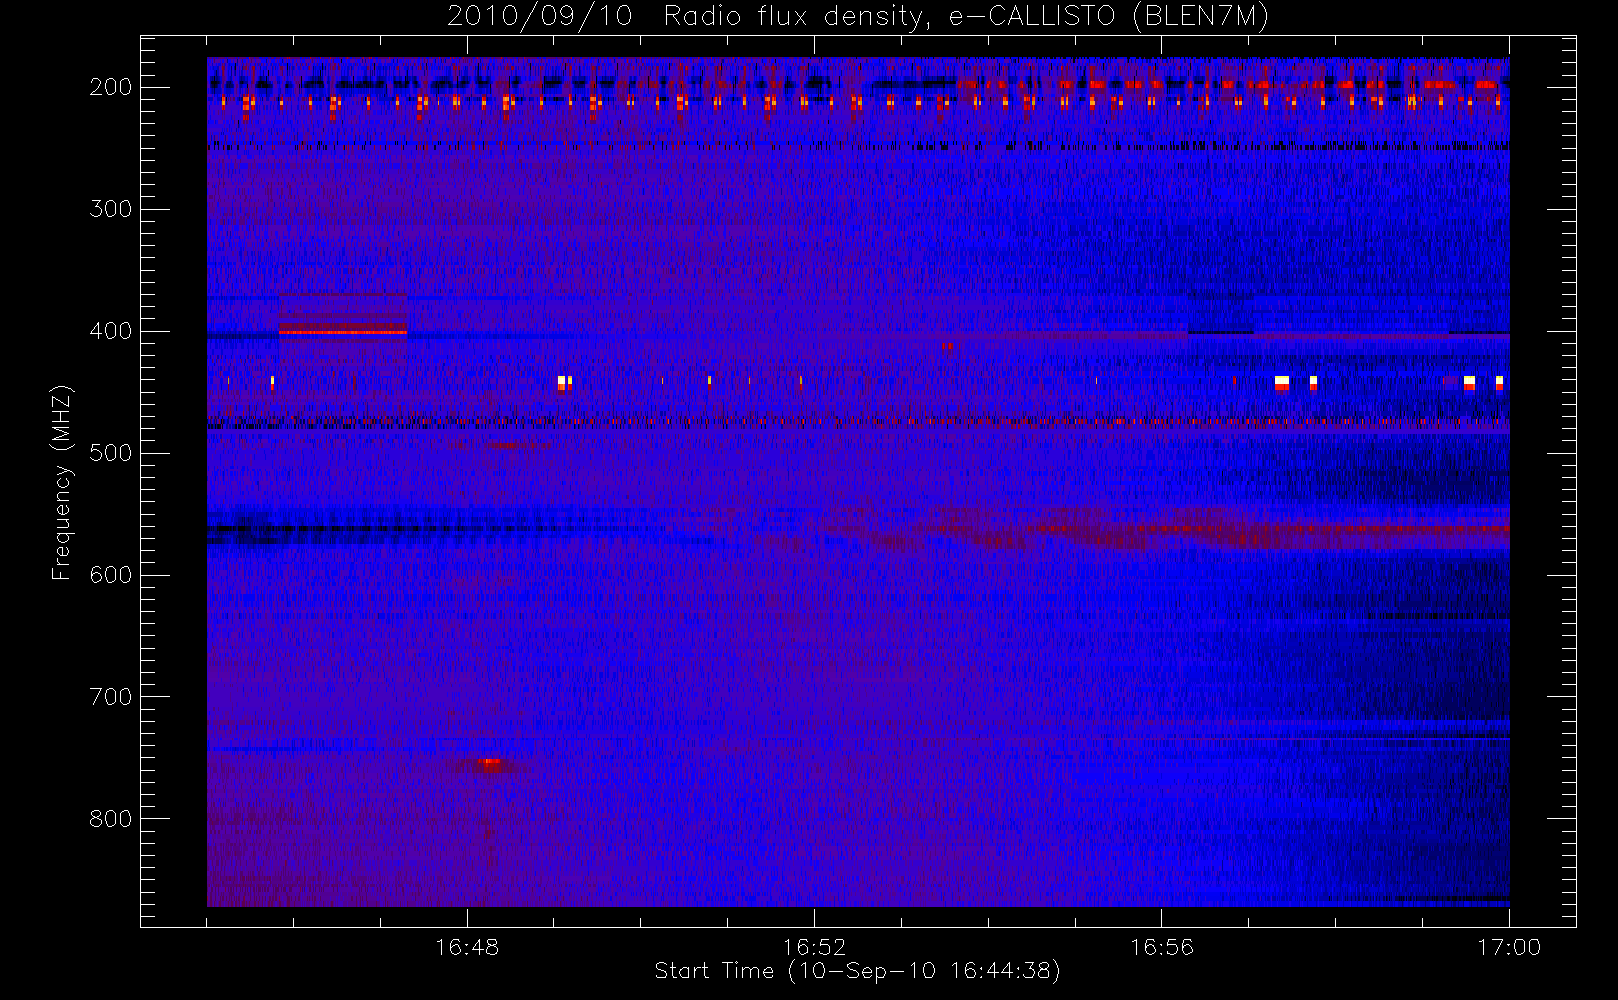Screen dimensions: 1618x1000
Task: Click the bright red burst near 760 MHz
Action: click(x=489, y=764)
